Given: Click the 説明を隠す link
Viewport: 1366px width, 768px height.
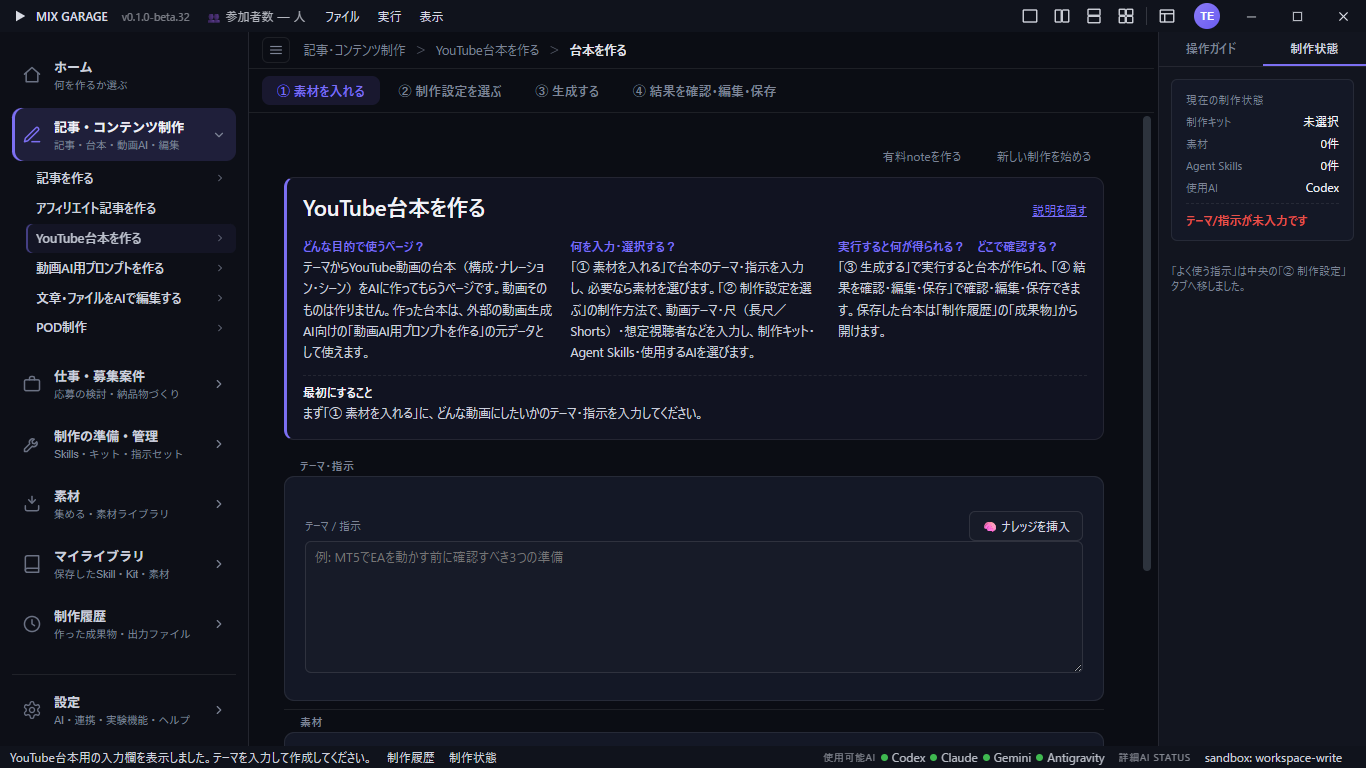Looking at the screenshot, I should 1060,211.
